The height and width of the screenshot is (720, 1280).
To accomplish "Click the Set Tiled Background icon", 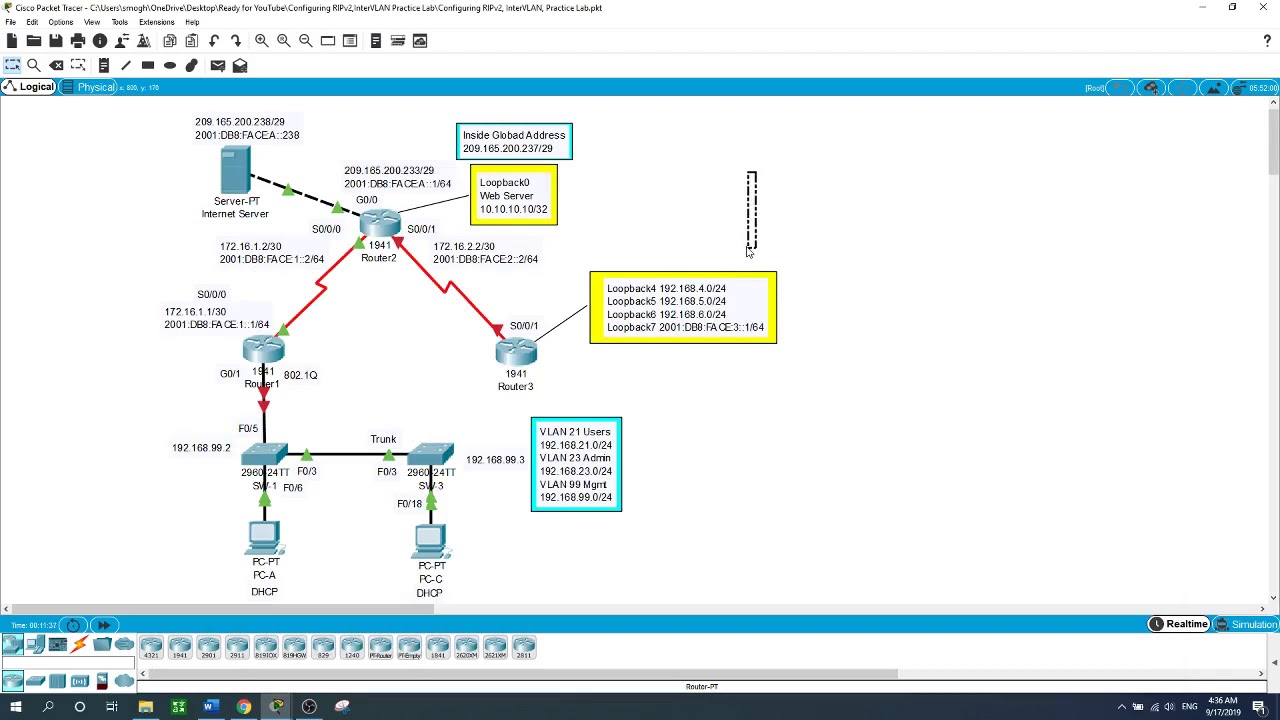I will 1213,88.
